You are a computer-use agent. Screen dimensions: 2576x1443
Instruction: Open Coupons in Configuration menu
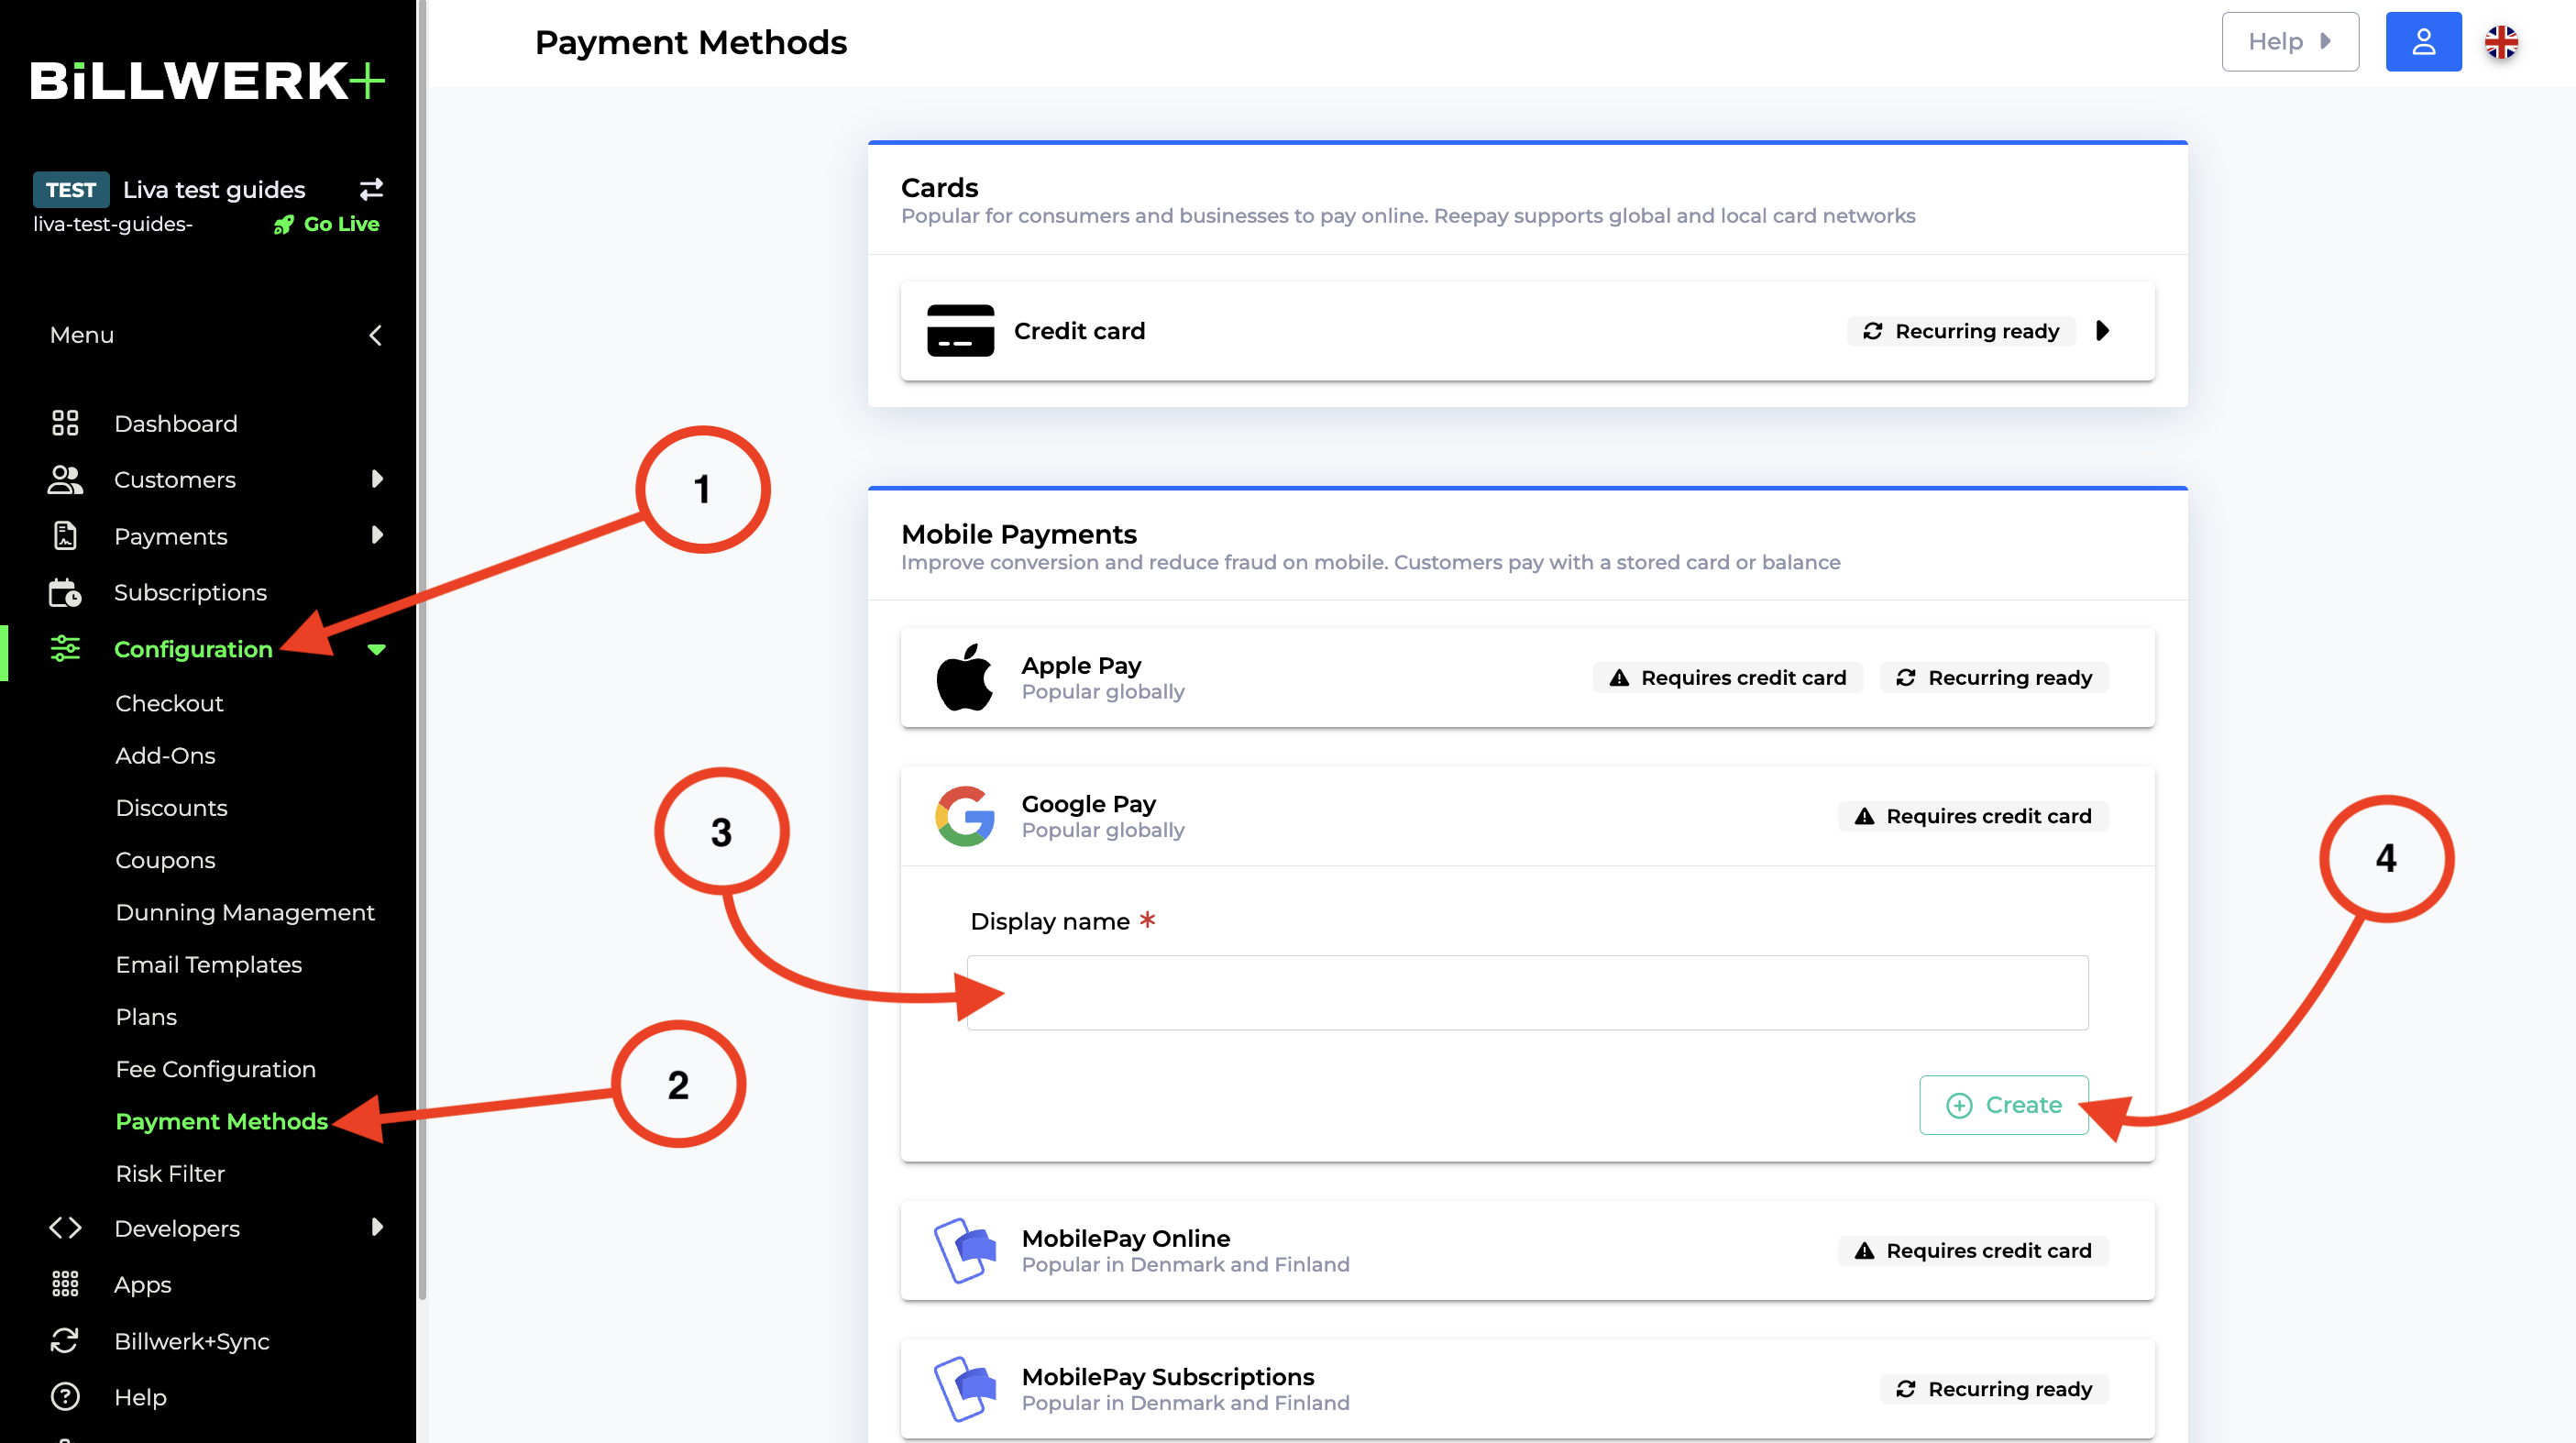point(165,860)
